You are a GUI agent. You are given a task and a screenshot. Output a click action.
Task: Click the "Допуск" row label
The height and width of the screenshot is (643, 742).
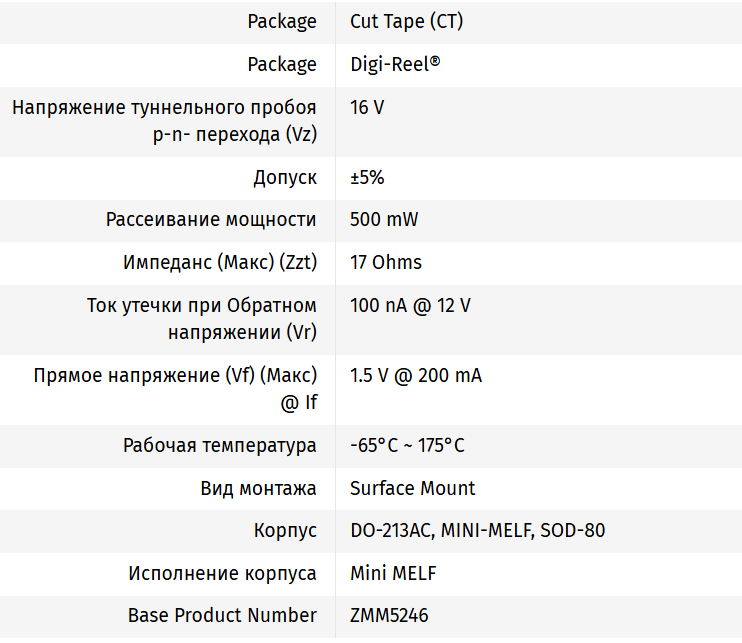pos(285,178)
